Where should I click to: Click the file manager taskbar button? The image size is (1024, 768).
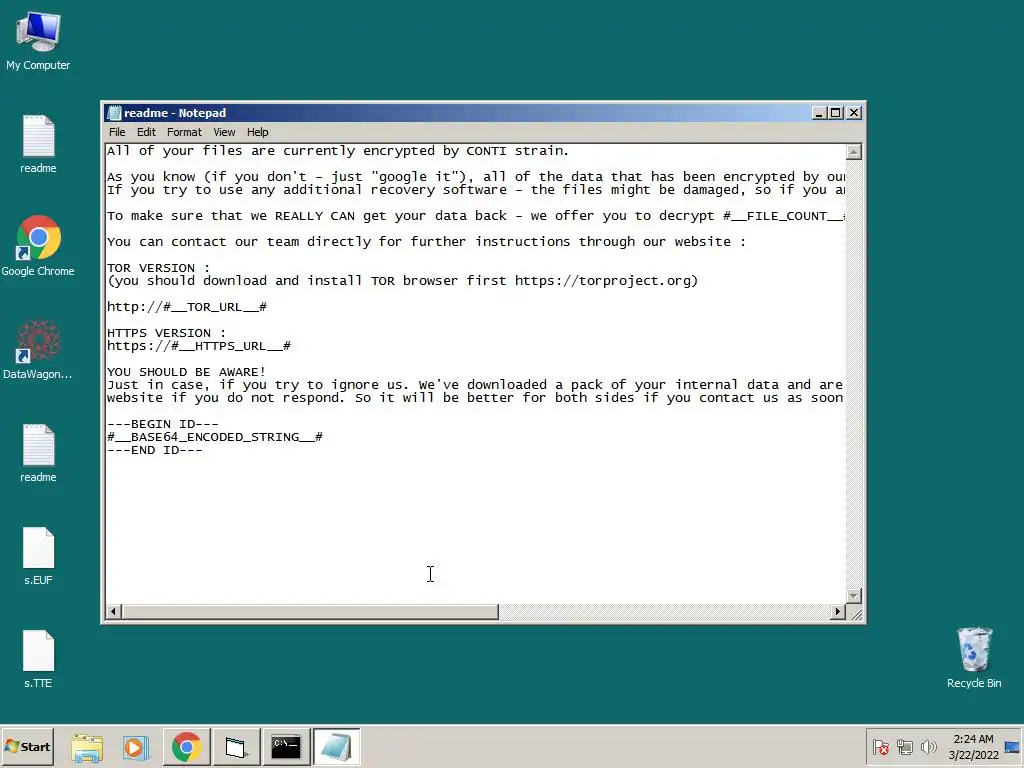point(236,746)
